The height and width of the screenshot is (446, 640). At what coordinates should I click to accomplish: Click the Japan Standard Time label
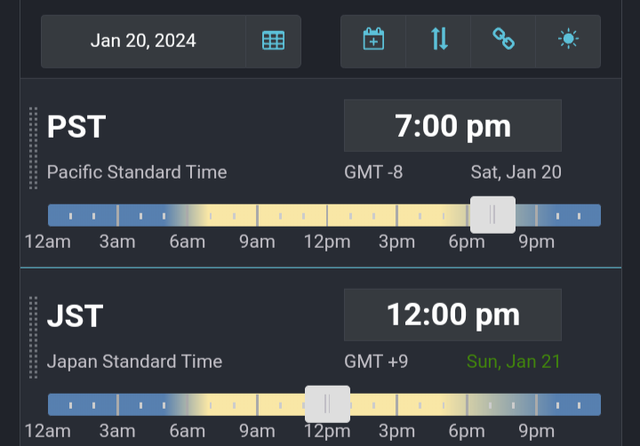click(x=135, y=362)
